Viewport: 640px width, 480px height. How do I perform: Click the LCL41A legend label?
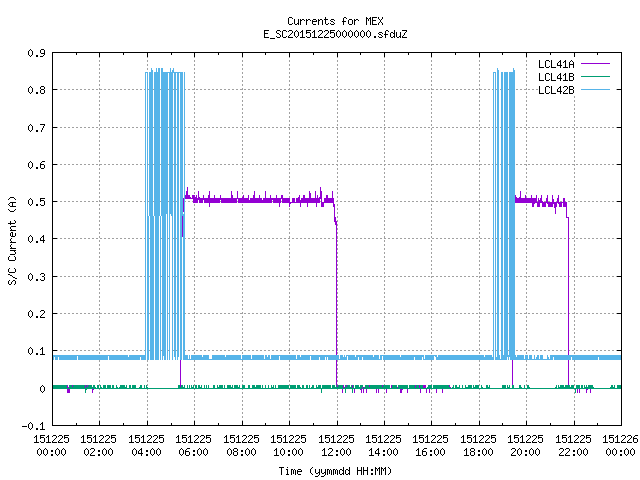(x=556, y=64)
